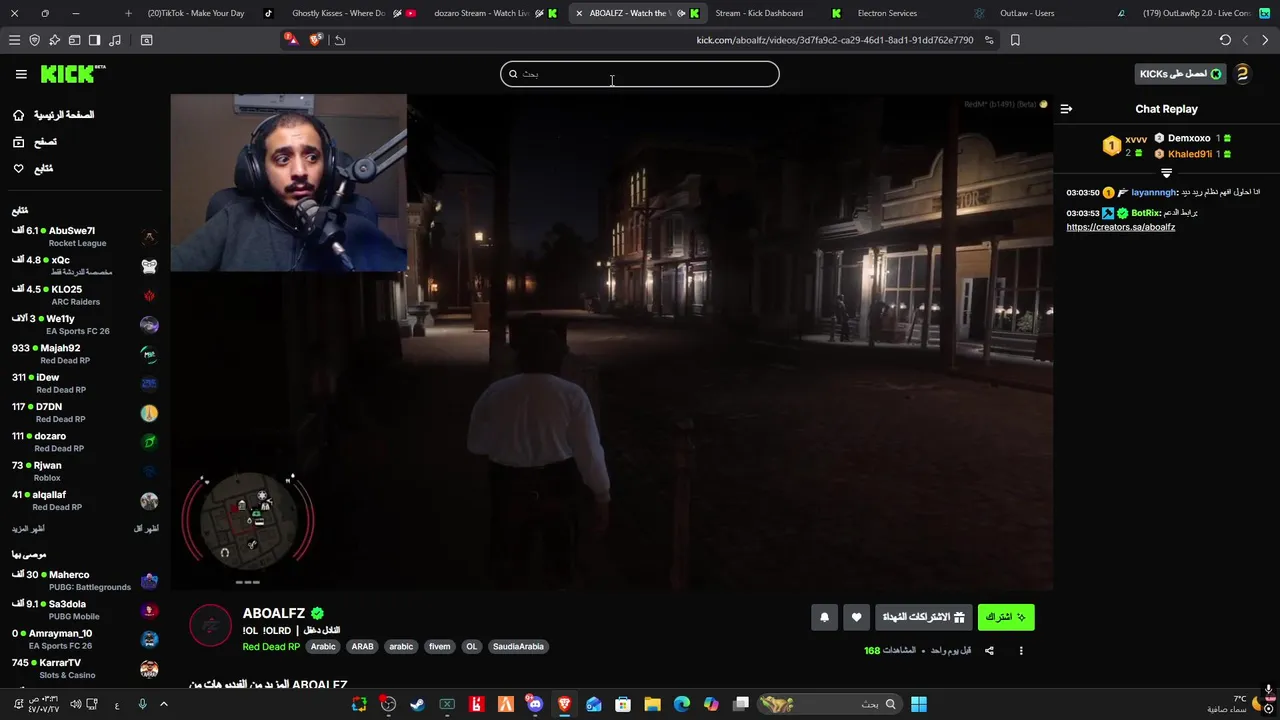Open Steam from the taskbar
This screenshot has width=1280, height=720.
418,704
